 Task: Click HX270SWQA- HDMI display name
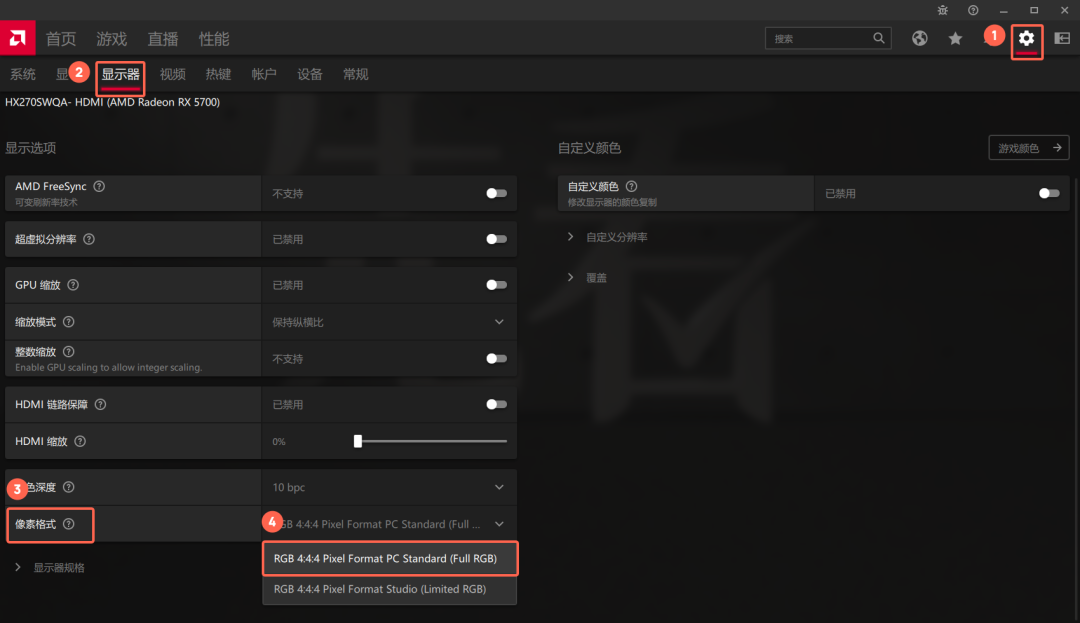(112, 102)
